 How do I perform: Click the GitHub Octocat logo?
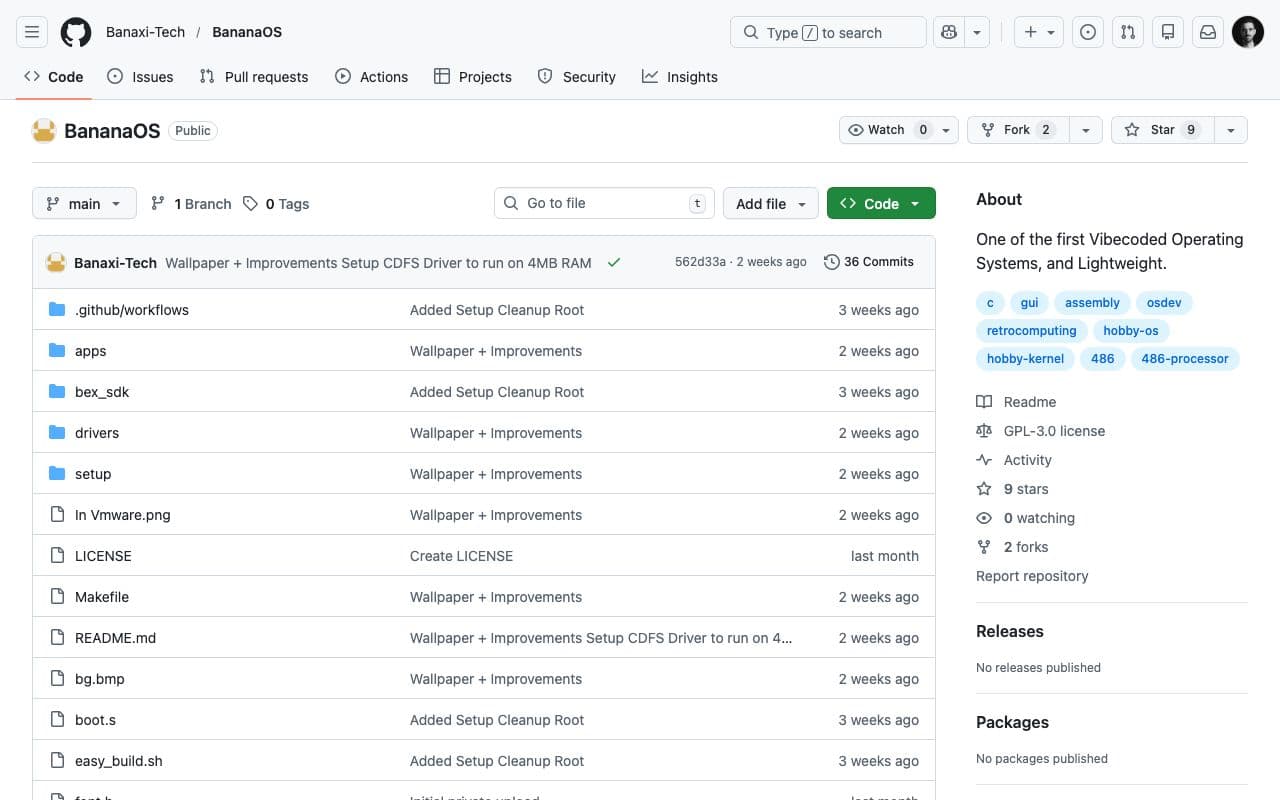76,31
